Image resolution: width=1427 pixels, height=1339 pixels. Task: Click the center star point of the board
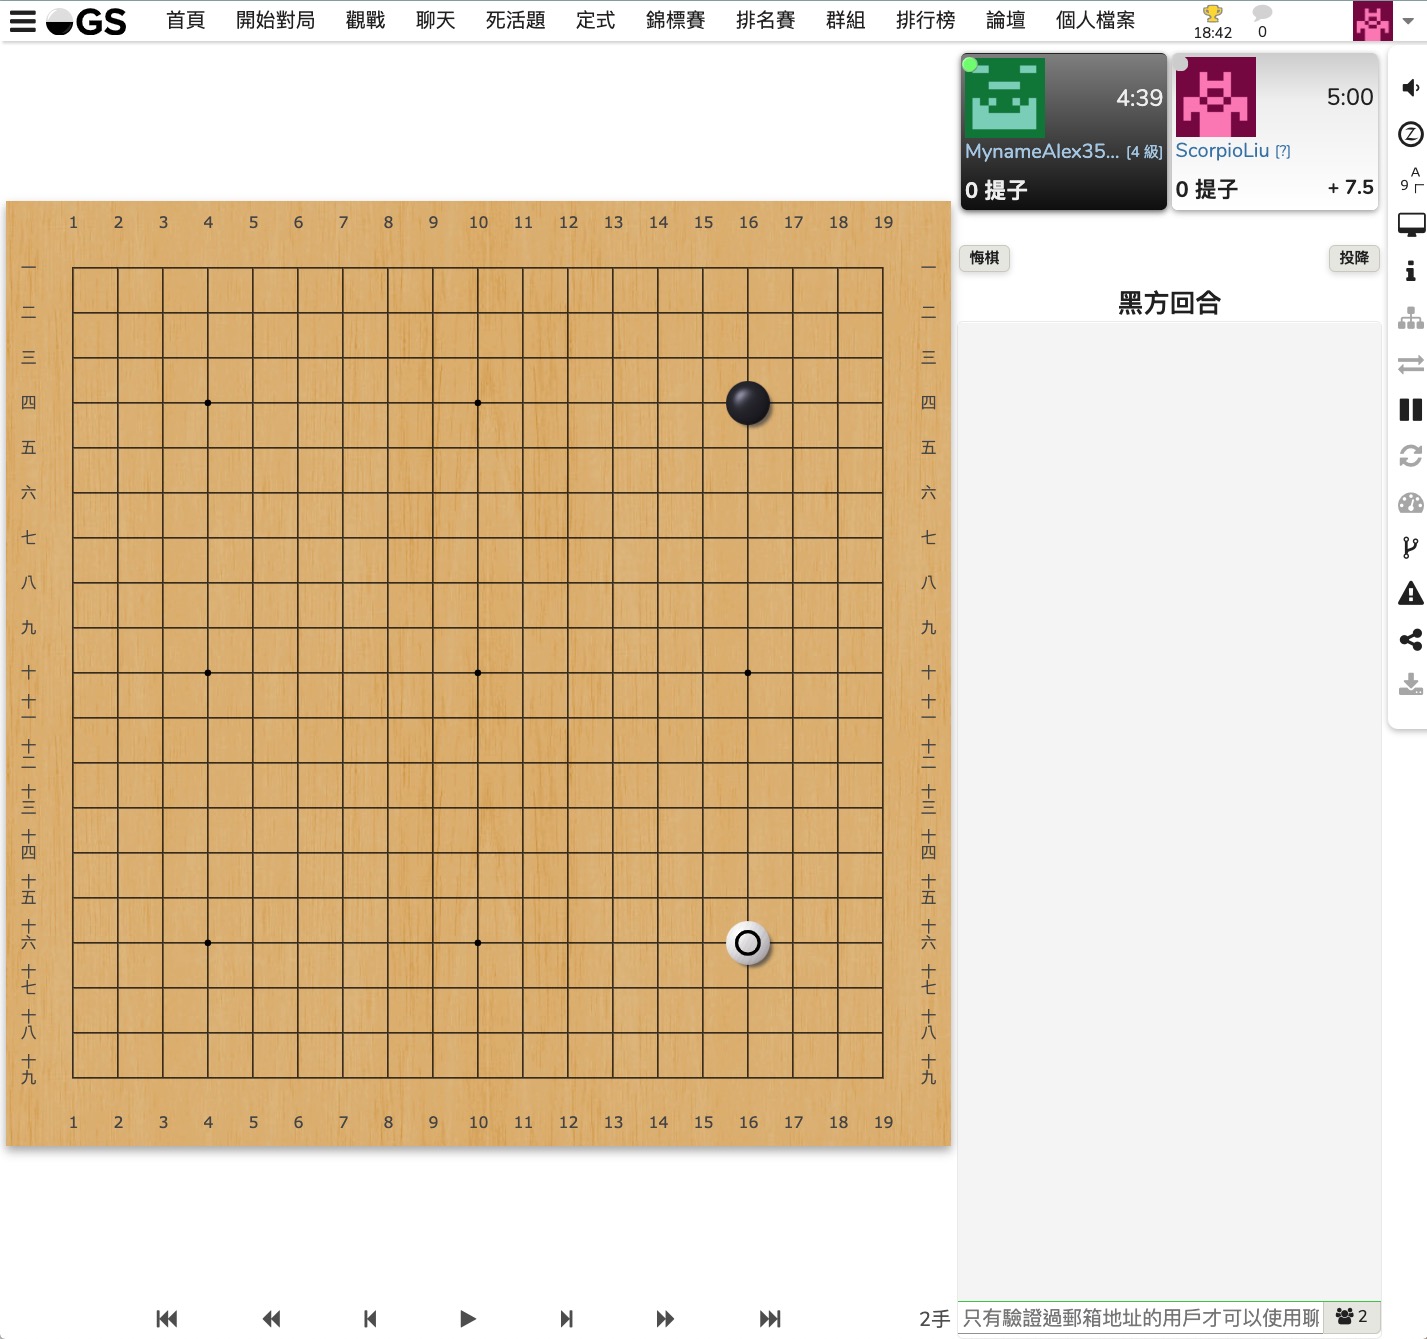click(x=478, y=673)
